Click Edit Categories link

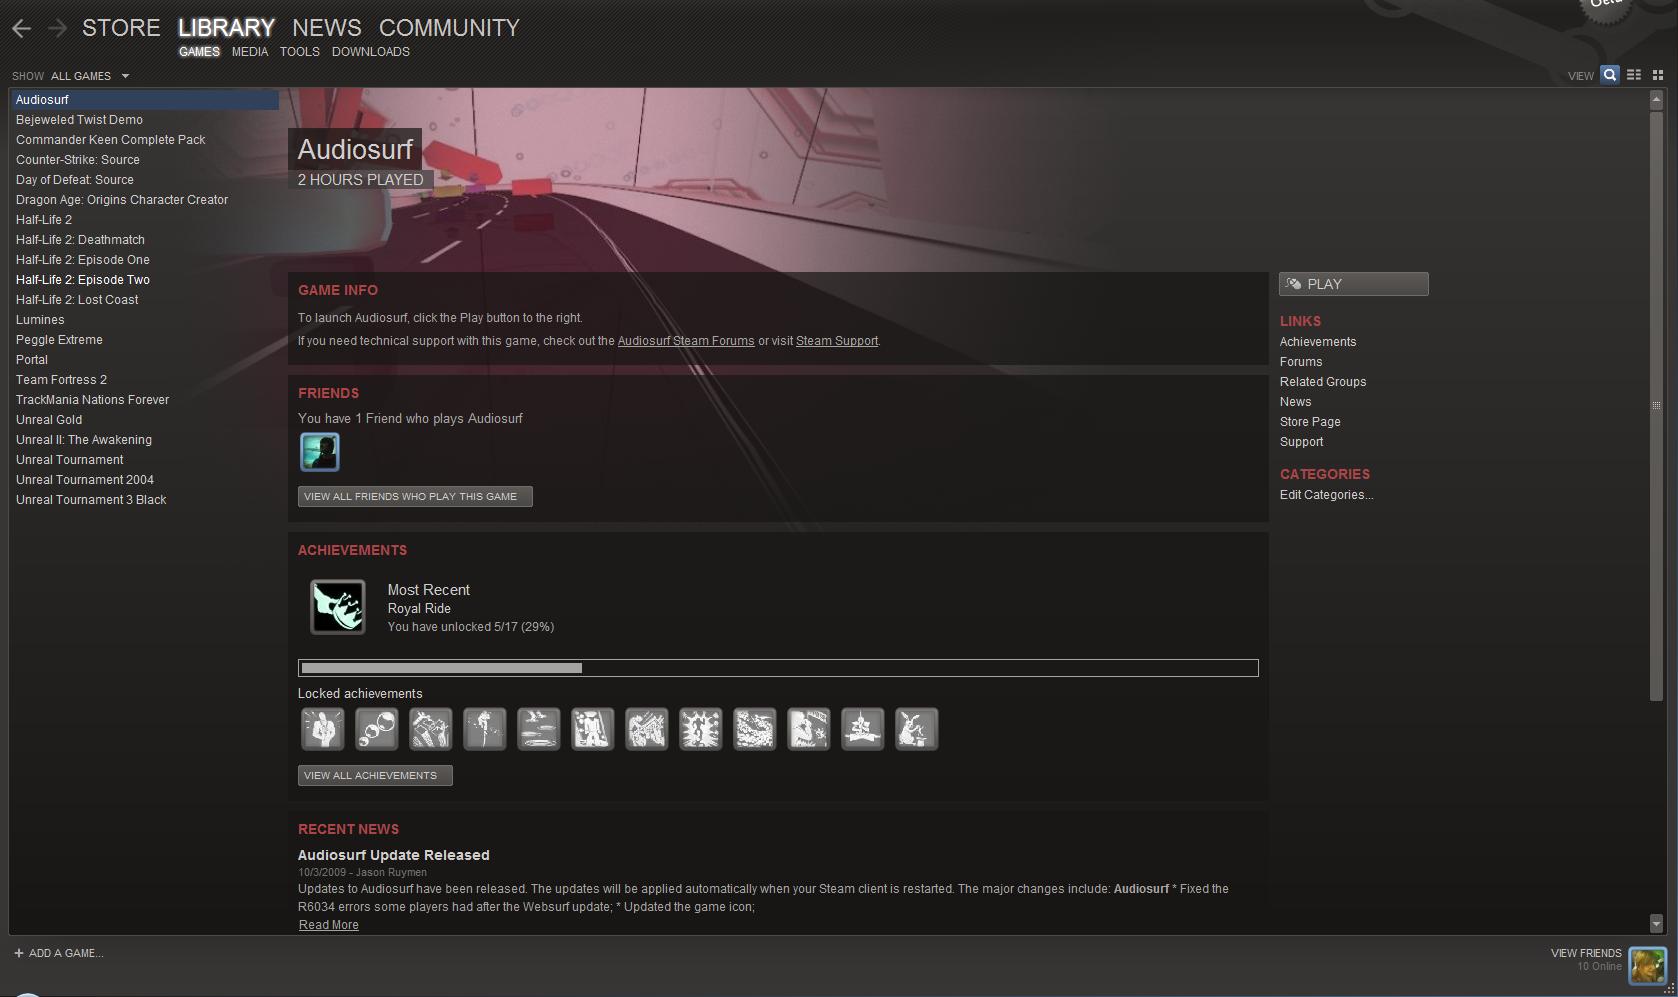click(1327, 495)
